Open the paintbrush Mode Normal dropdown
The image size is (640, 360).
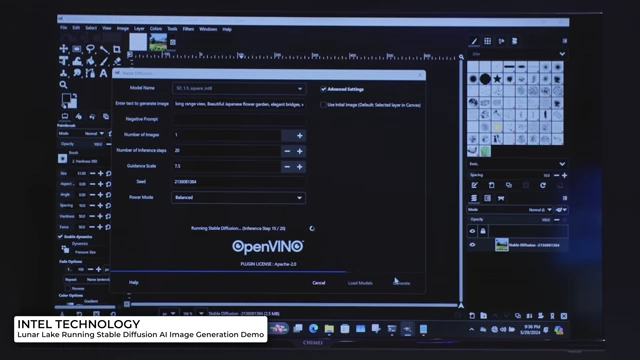82,133
